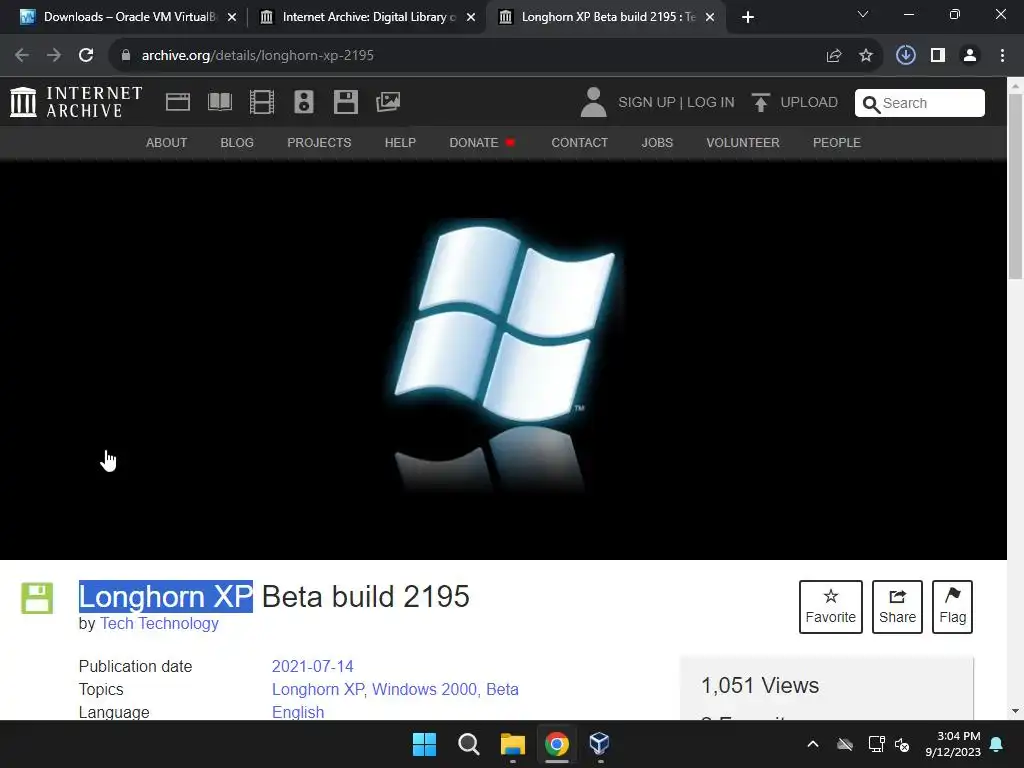
Task: Open the Windows Start menu
Action: 424,744
